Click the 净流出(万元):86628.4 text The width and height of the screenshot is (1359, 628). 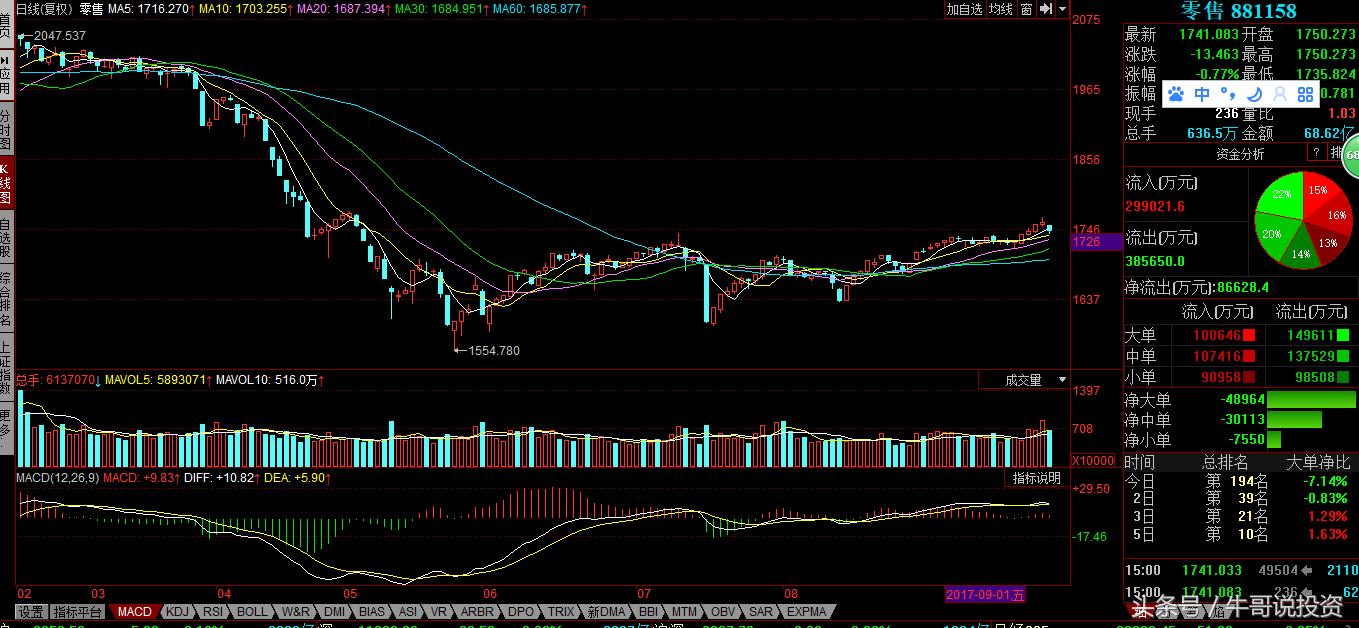pyautogui.click(x=1198, y=287)
